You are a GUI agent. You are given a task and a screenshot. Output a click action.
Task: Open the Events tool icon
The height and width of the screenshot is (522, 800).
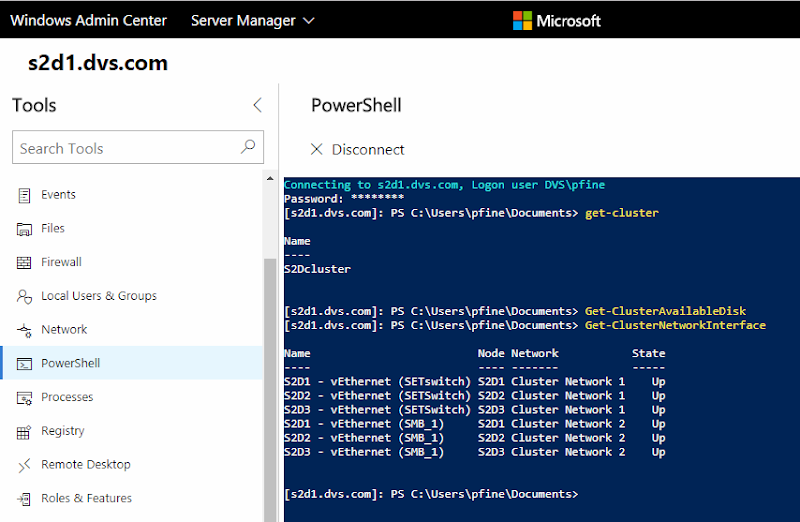24,195
